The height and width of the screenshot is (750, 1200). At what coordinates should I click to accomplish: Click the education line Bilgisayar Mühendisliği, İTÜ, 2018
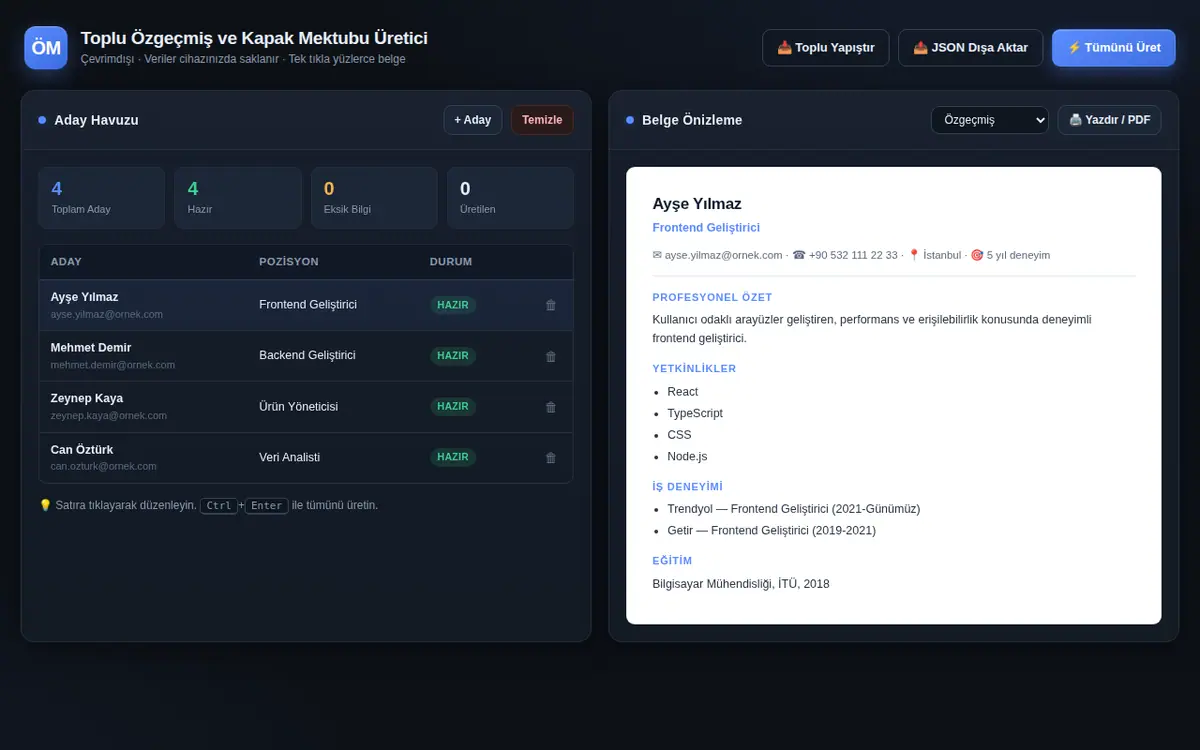[x=741, y=584]
